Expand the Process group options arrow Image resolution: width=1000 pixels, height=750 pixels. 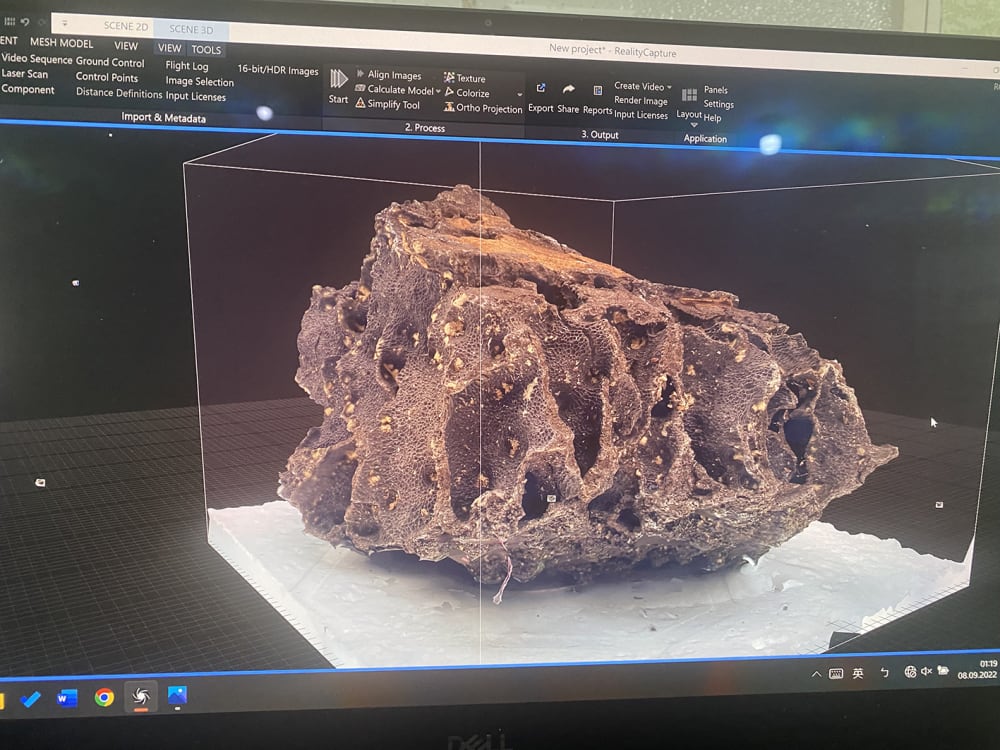click(520, 95)
